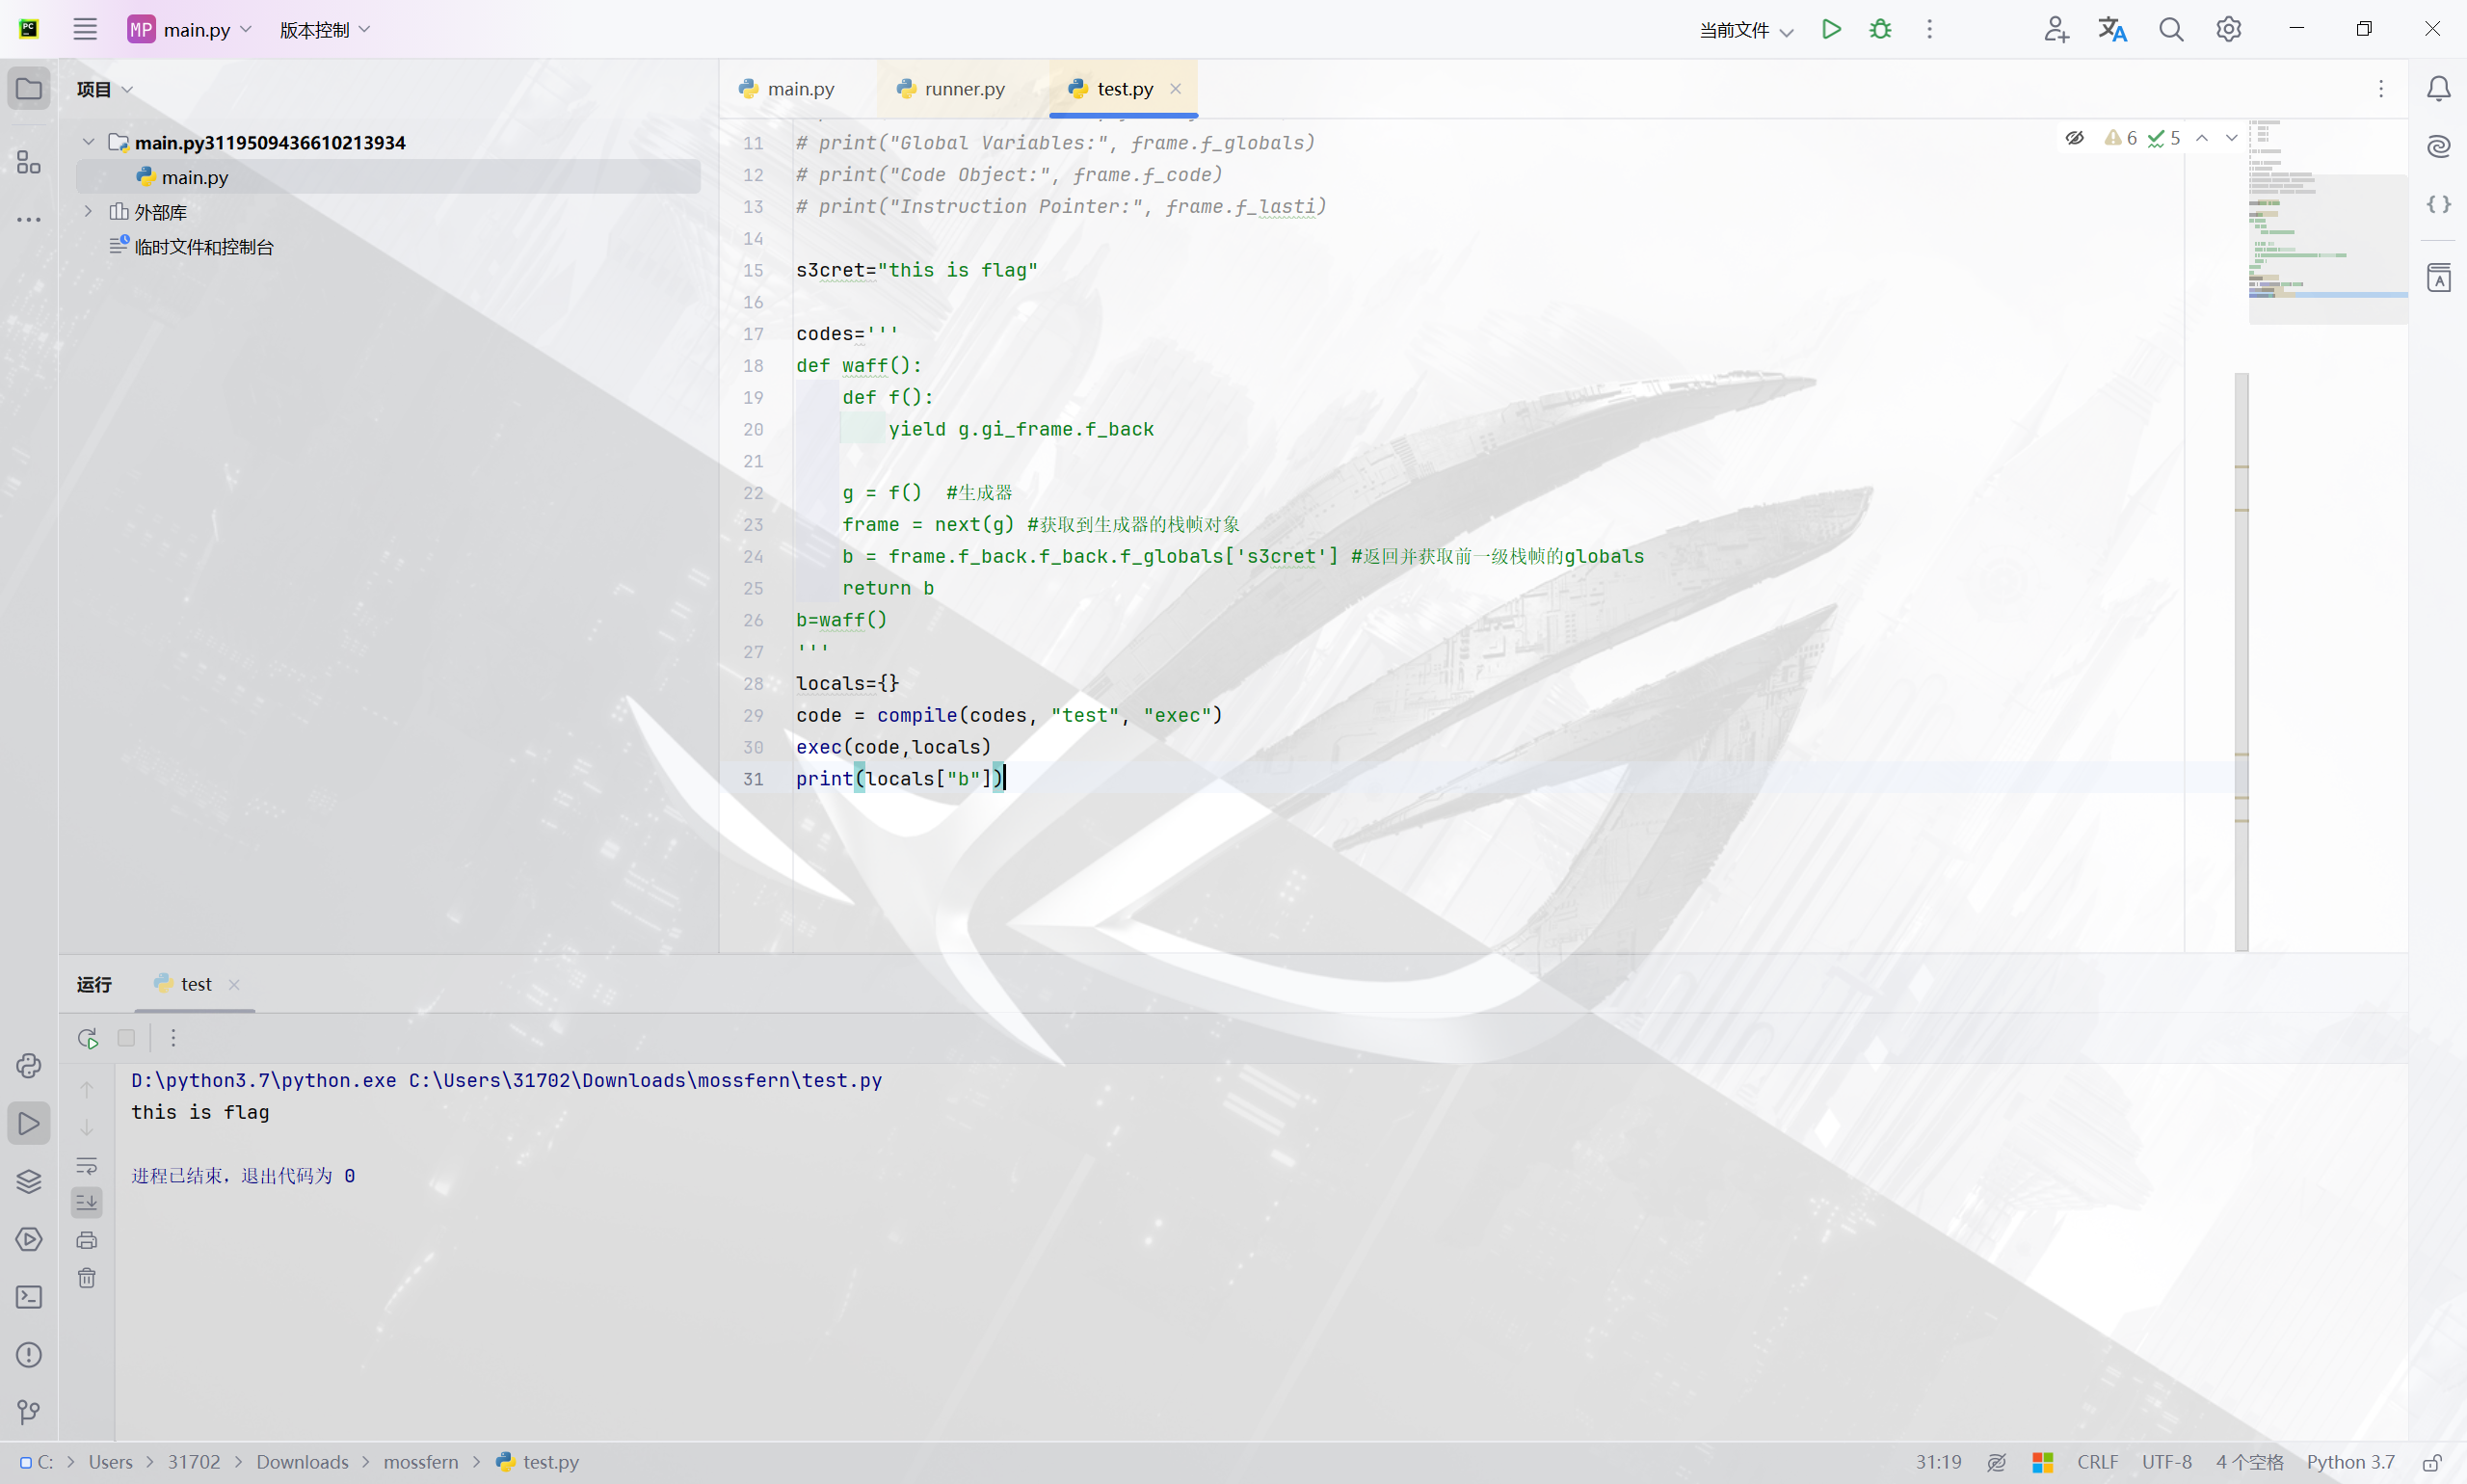The height and width of the screenshot is (1484, 2467).
Task: Open Search Everywhere magnifier
Action: 2170,29
